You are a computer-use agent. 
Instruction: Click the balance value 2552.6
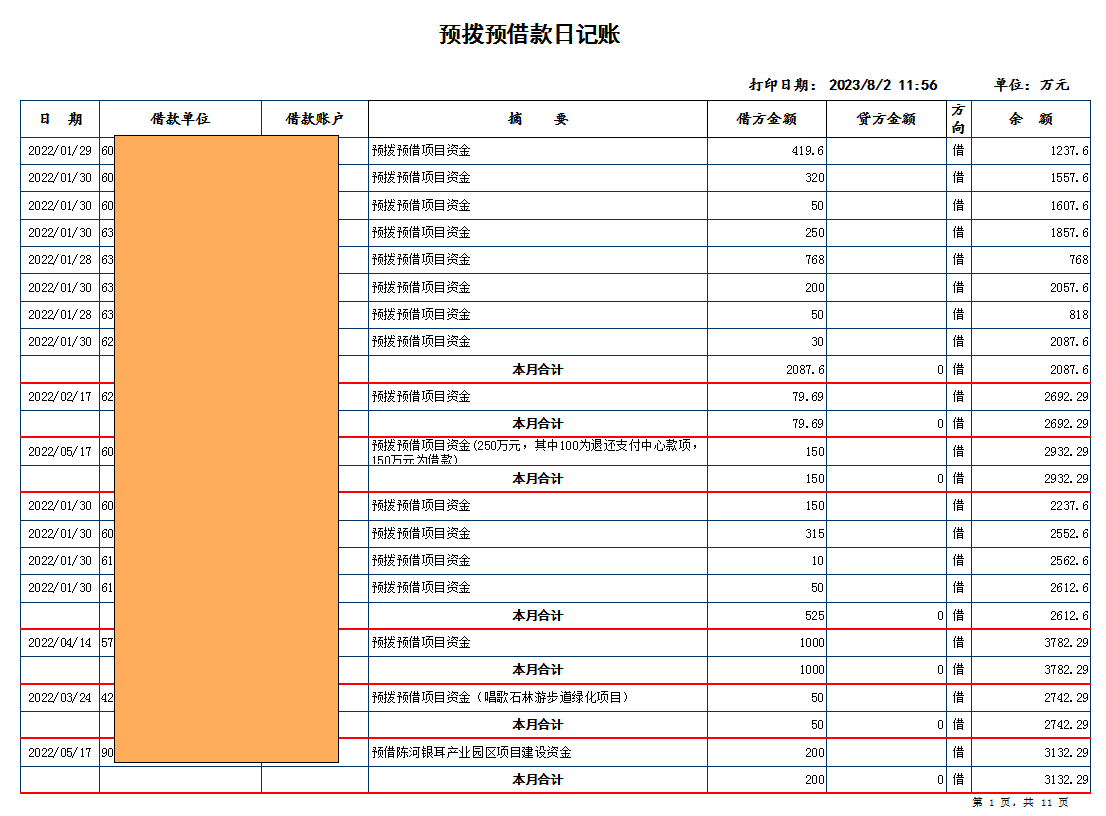click(x=1069, y=534)
